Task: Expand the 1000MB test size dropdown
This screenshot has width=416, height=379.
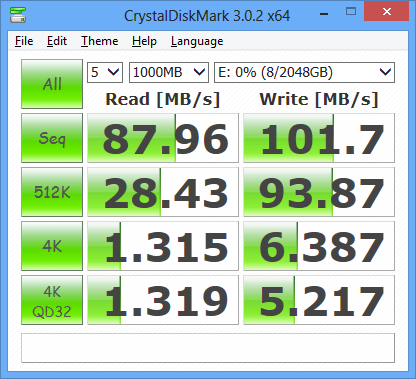Action: (x=169, y=72)
